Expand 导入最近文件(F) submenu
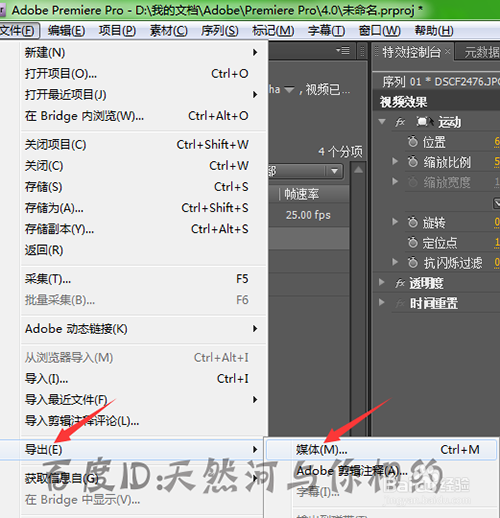500x518 pixels. [143, 400]
